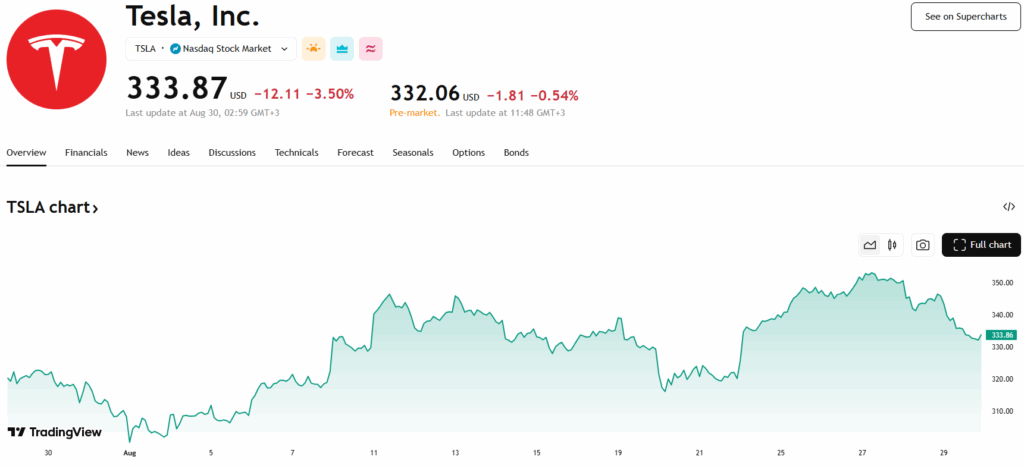Click the TradingView logo on chart
The width and height of the screenshot is (1024, 469).
coord(55,432)
